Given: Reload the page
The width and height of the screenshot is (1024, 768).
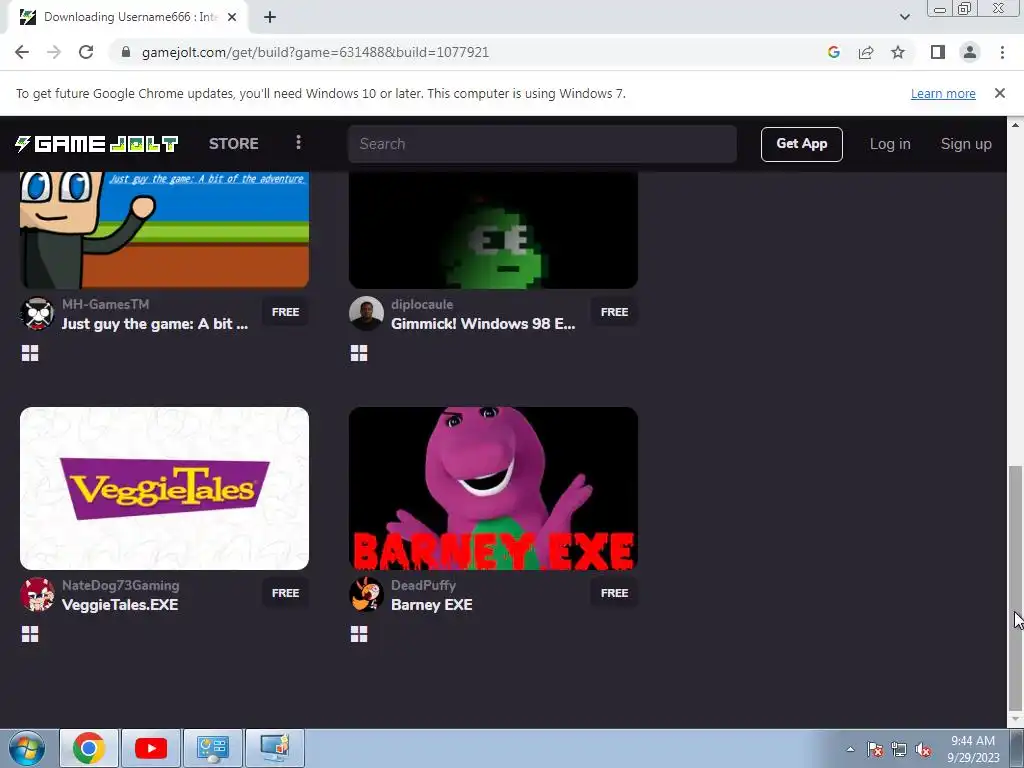Looking at the screenshot, I should [86, 52].
